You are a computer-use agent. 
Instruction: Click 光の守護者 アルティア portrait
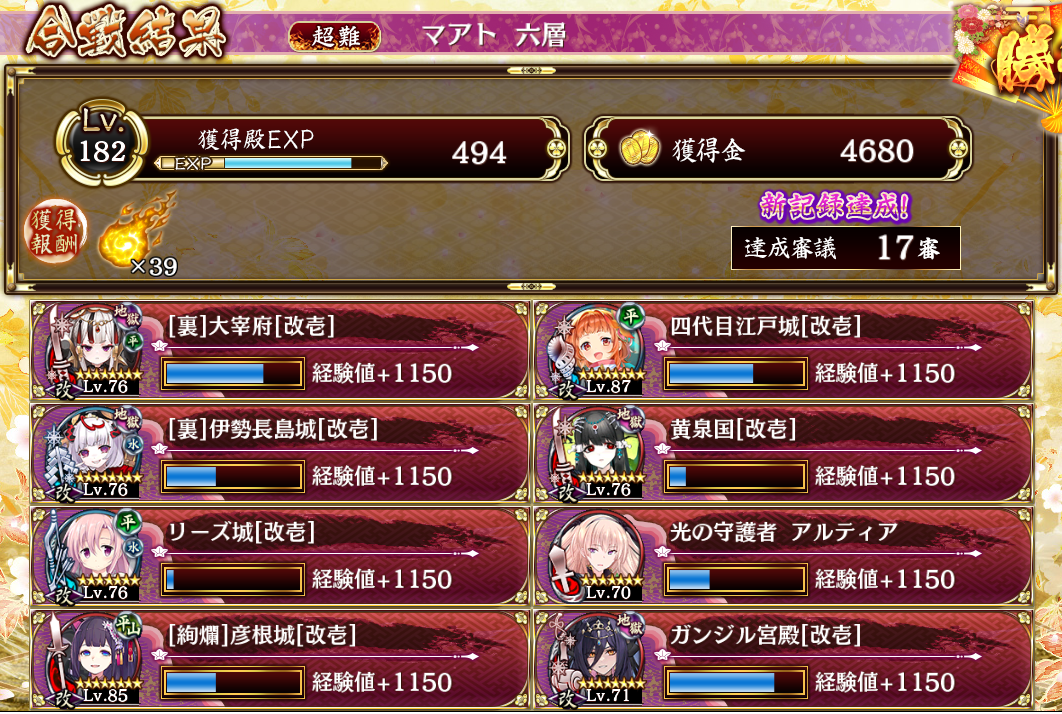(597, 555)
